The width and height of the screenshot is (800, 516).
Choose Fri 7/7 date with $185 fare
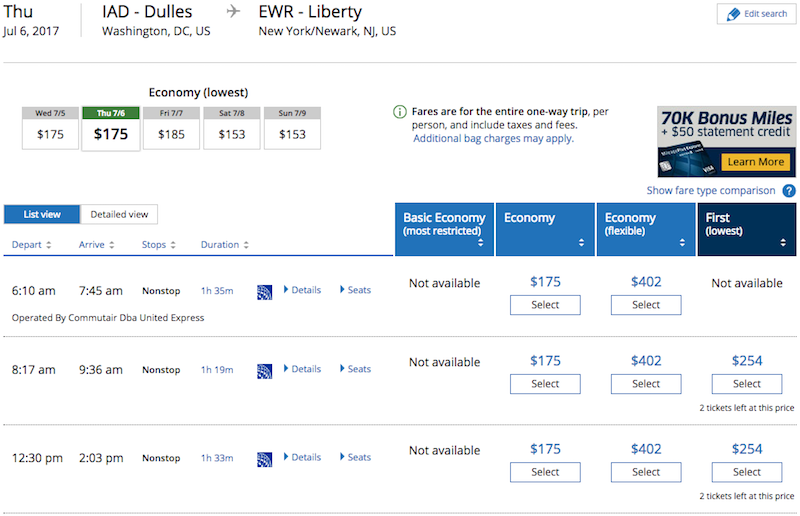click(x=171, y=128)
